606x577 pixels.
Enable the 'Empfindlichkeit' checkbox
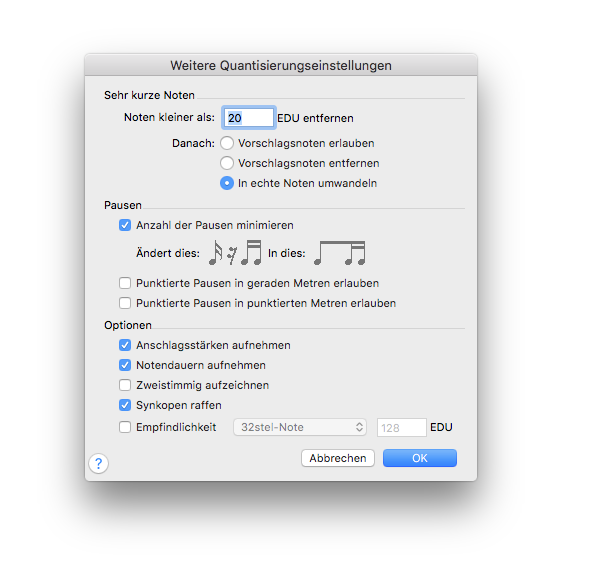click(x=125, y=427)
